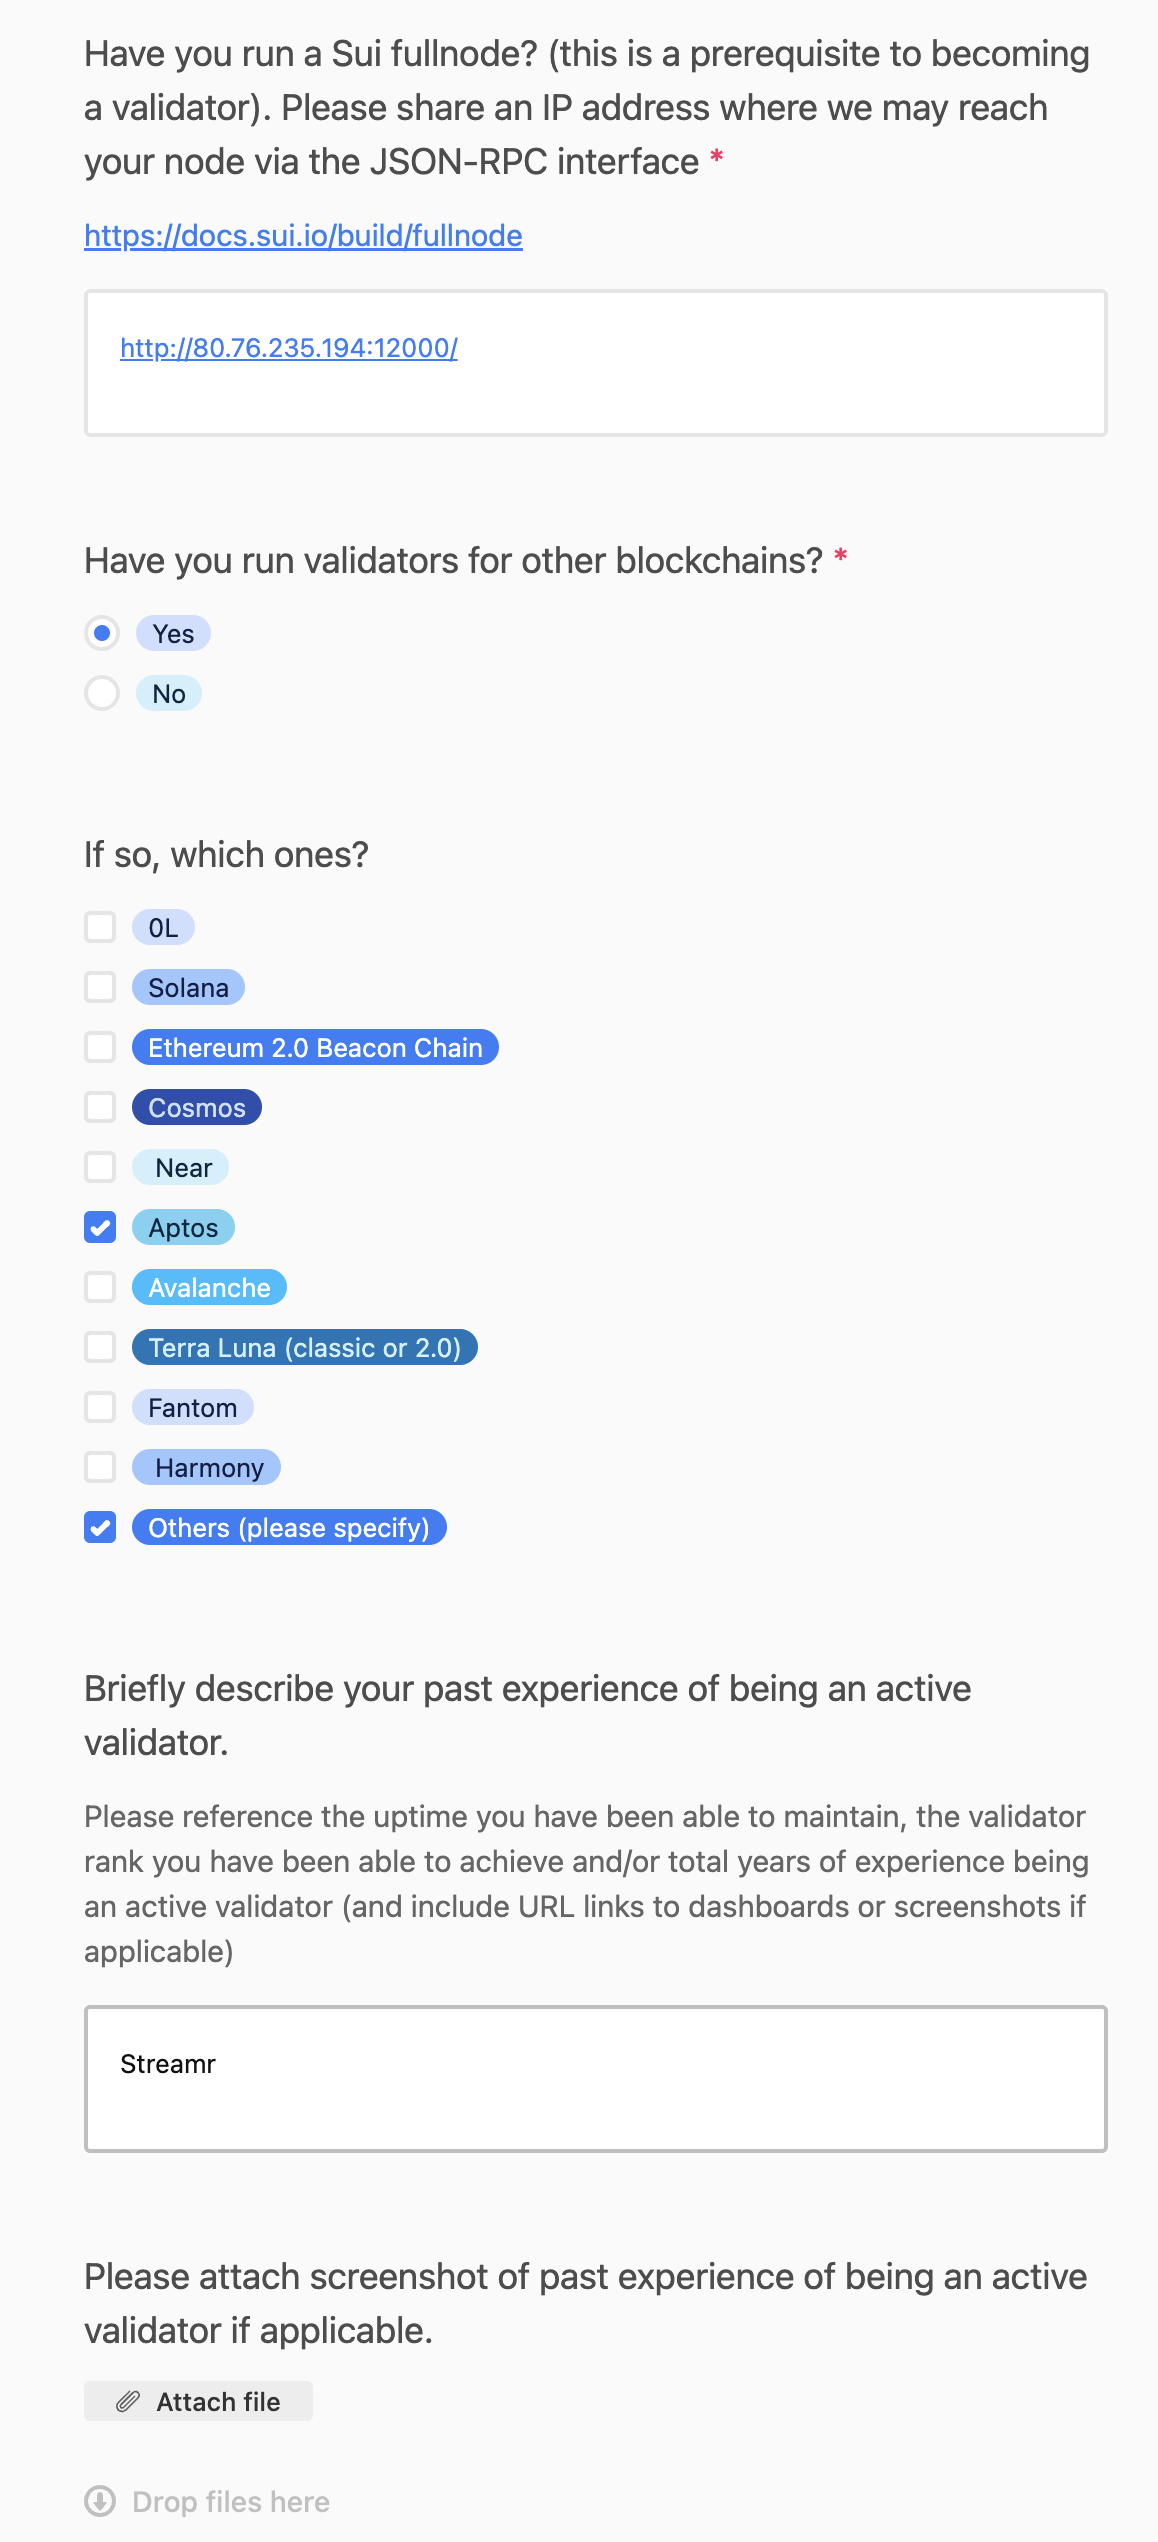Click the paperclip icon on Attach file
The image size is (1158, 2542).
(x=128, y=2401)
